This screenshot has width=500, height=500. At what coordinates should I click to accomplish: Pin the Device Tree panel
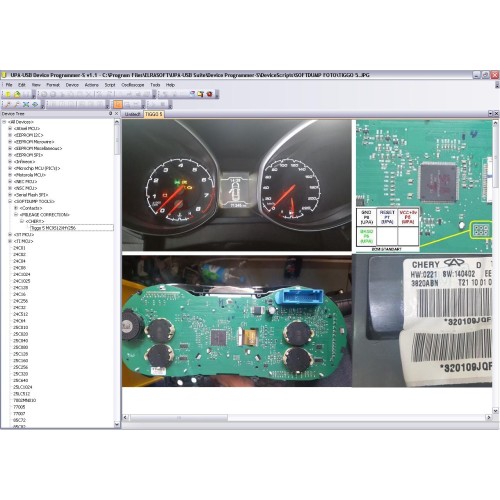coord(110,114)
